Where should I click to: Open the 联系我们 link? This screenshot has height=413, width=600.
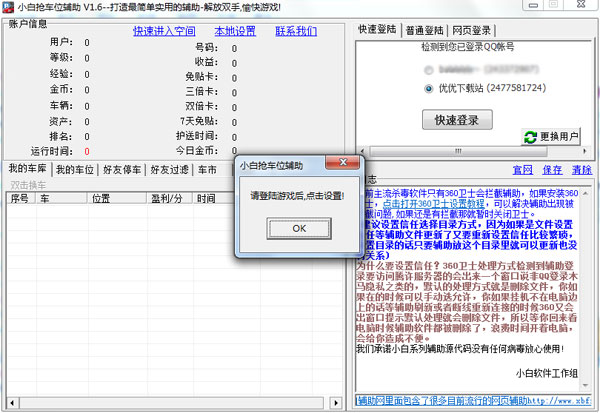pos(296,31)
